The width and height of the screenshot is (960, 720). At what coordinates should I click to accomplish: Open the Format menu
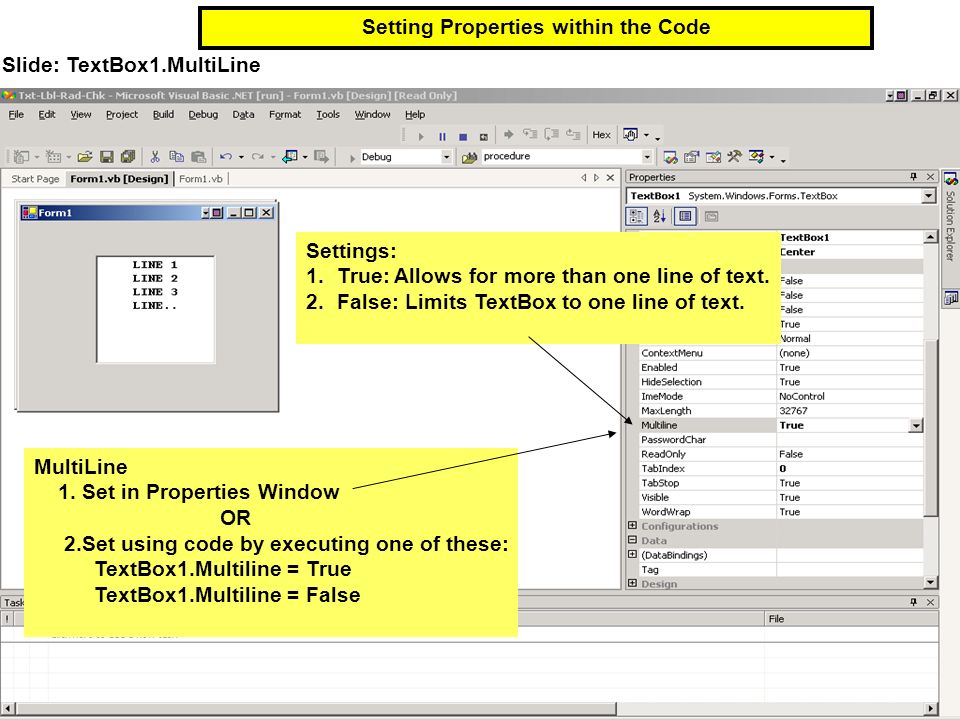(285, 114)
